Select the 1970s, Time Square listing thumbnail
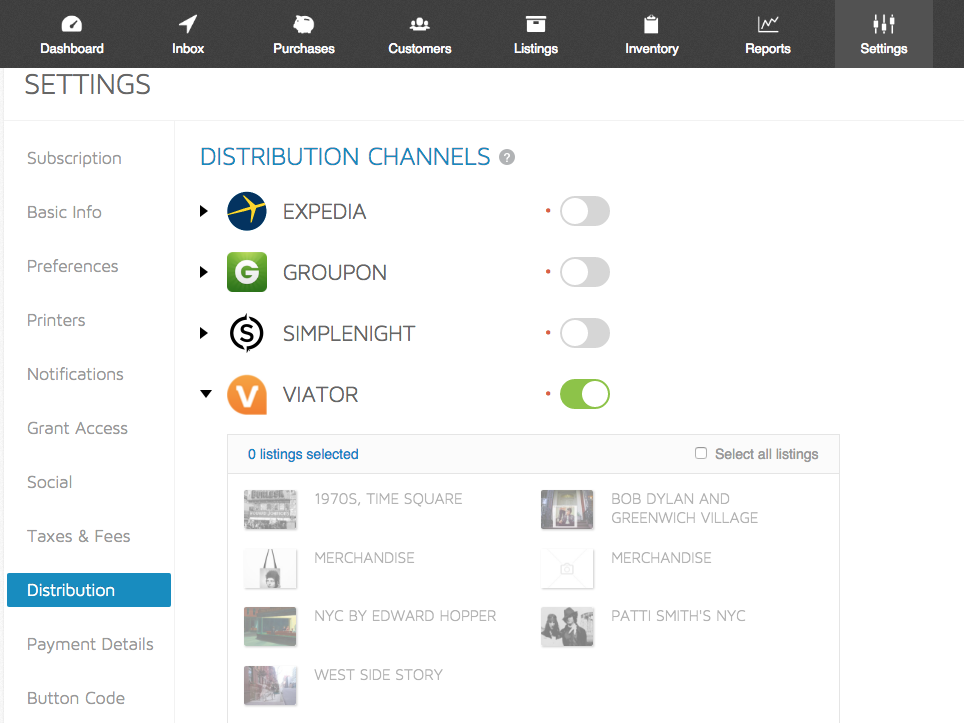Image resolution: width=964 pixels, height=723 pixels. tap(270, 510)
